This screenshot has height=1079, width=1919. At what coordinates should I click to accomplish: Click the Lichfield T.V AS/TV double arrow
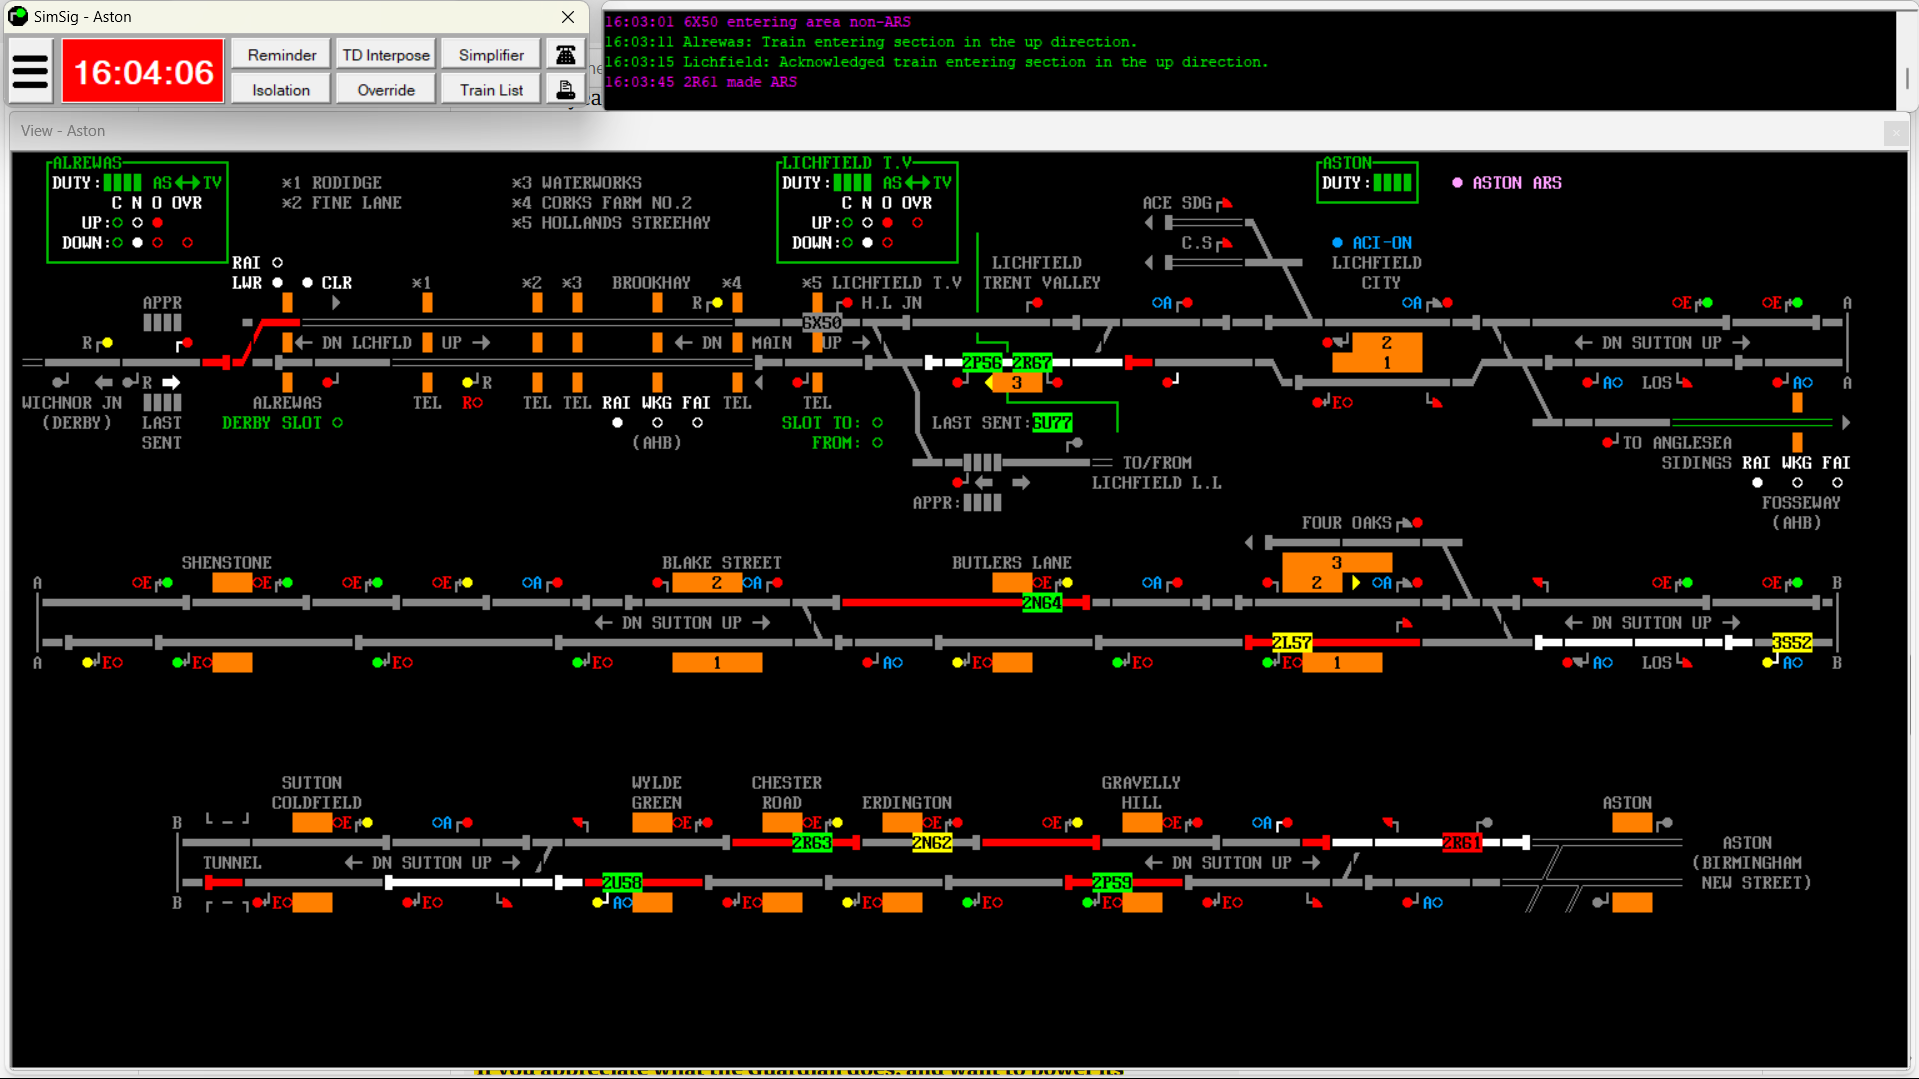pyautogui.click(x=917, y=183)
